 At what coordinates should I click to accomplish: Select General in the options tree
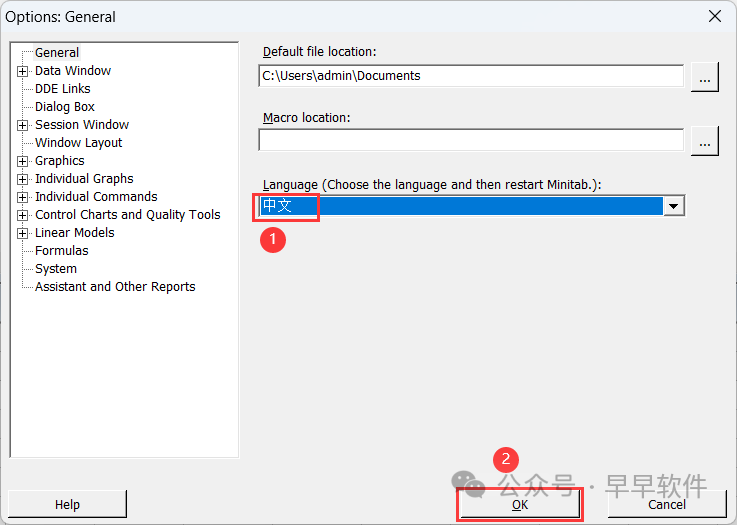click(x=57, y=53)
